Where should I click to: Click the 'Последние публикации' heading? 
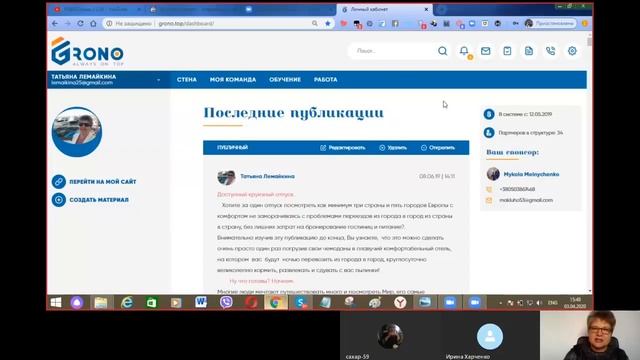[x=293, y=113]
